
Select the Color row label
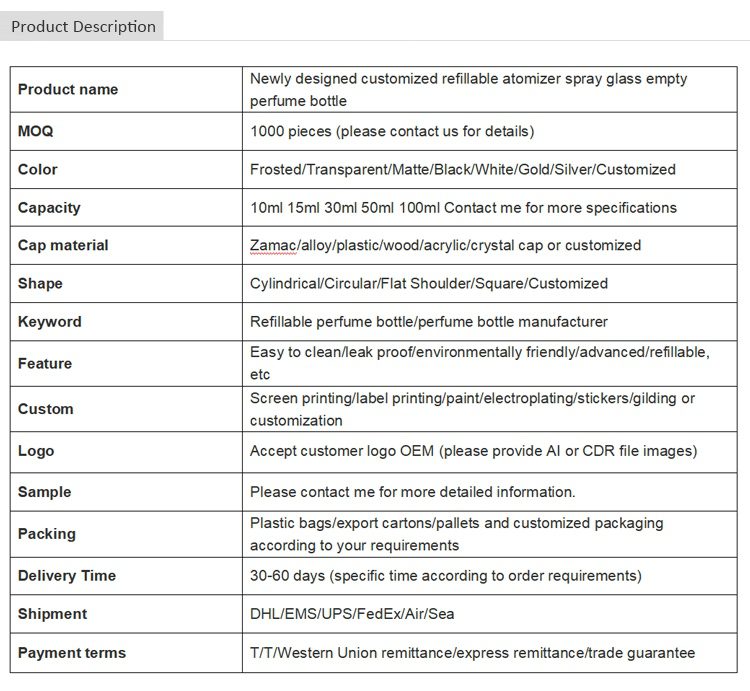[38, 170]
